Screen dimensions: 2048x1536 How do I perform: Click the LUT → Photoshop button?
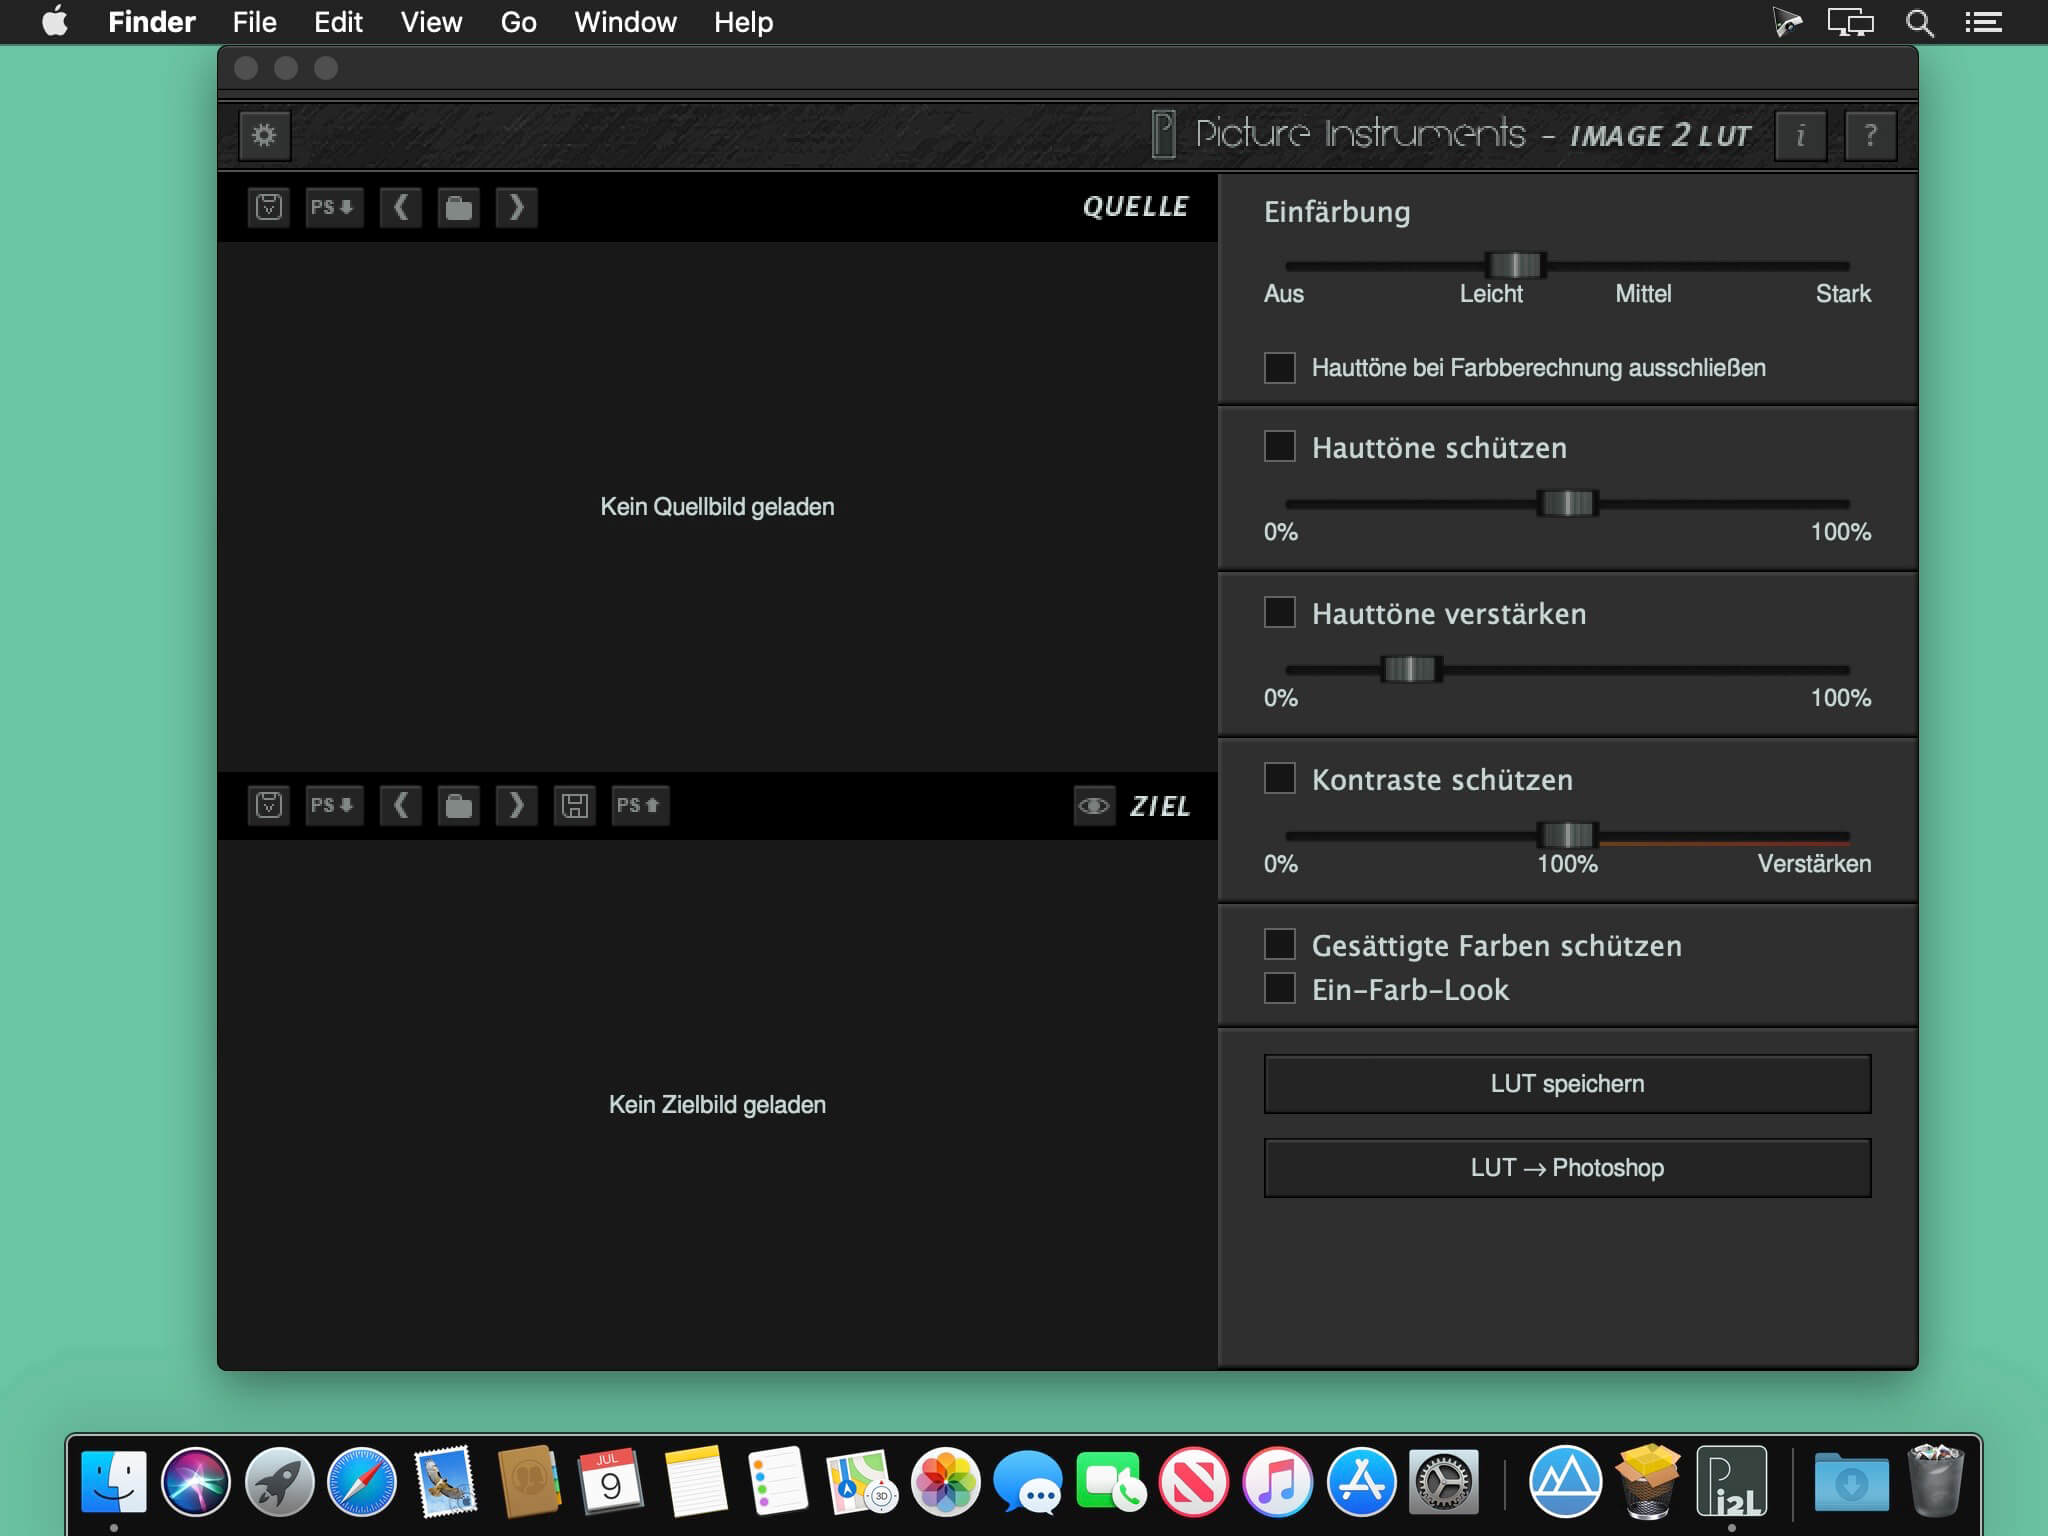1567,1167
